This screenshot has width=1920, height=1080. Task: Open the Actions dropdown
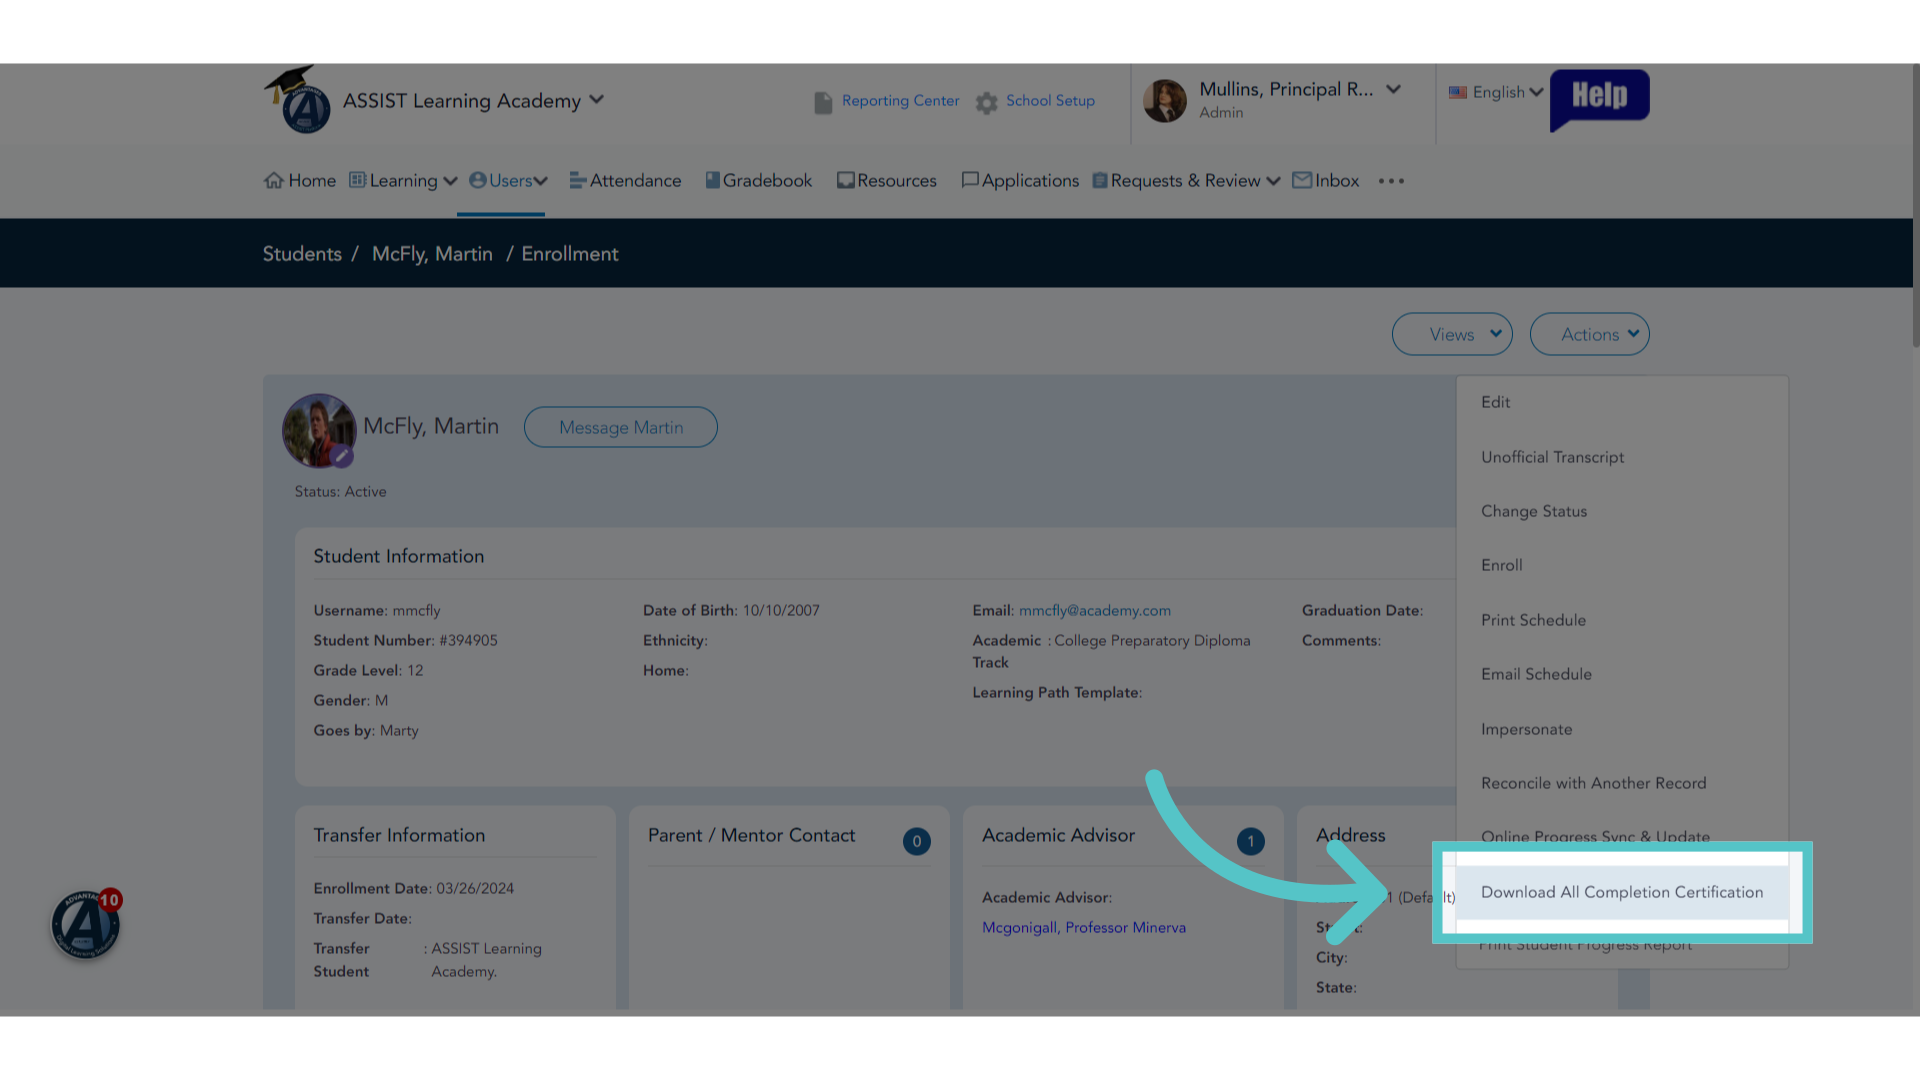1590,334
